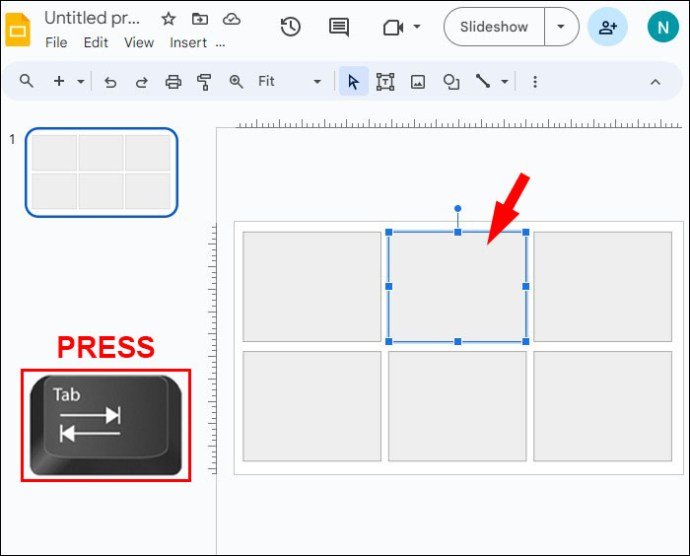
Task: Search the menus magnifier icon
Action: [26, 81]
